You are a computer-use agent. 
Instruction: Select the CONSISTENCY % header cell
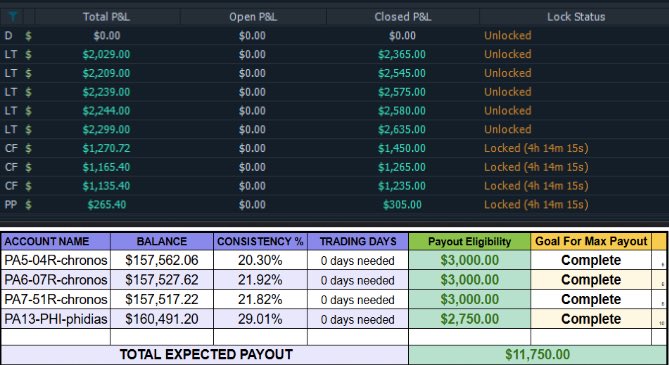pyautogui.click(x=260, y=241)
